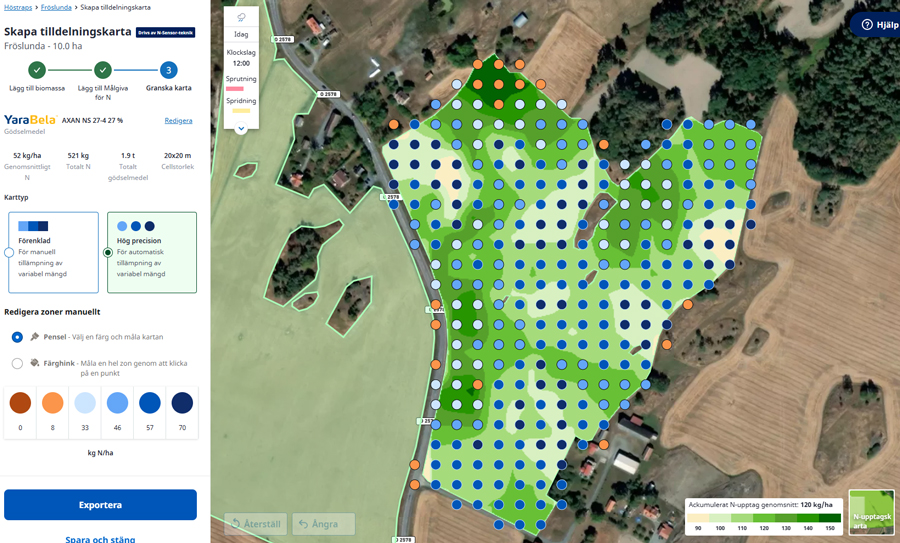Select the Hög precision map type radio

(x=108, y=253)
